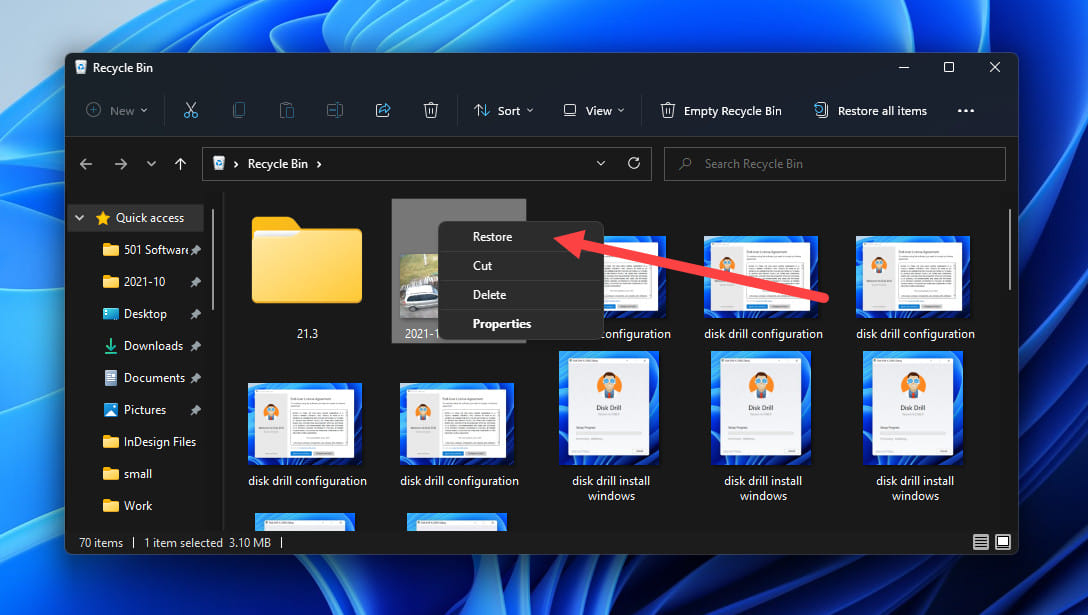This screenshot has width=1088, height=615.
Task: Open 501 Software in Quick access
Action: pos(156,250)
